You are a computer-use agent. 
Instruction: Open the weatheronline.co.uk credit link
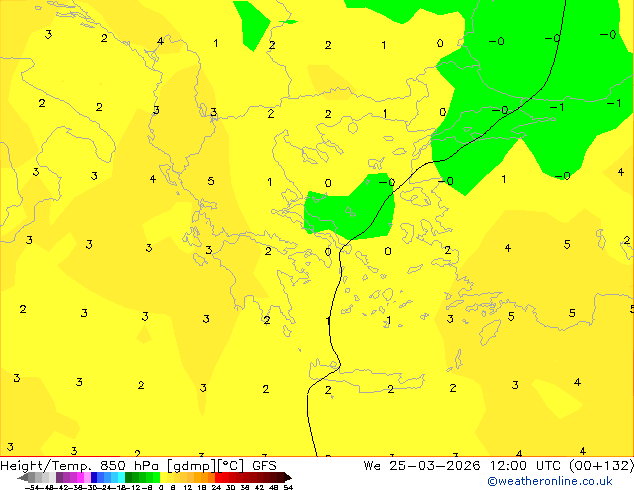[550, 481]
